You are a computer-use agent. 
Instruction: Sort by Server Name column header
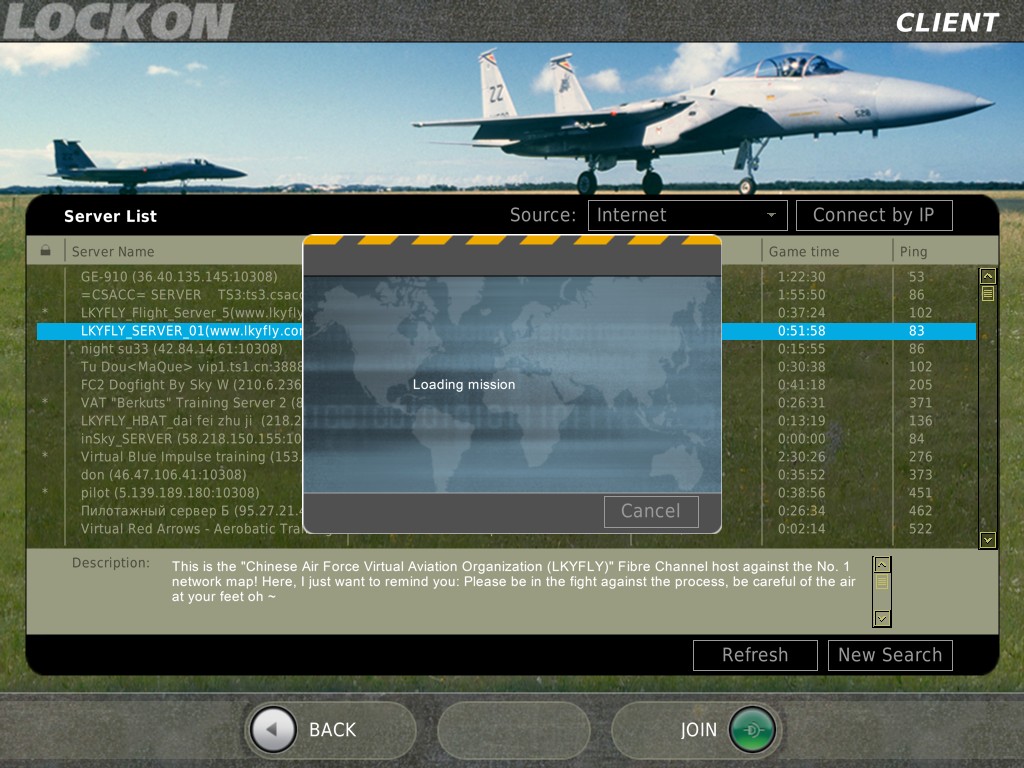point(113,251)
